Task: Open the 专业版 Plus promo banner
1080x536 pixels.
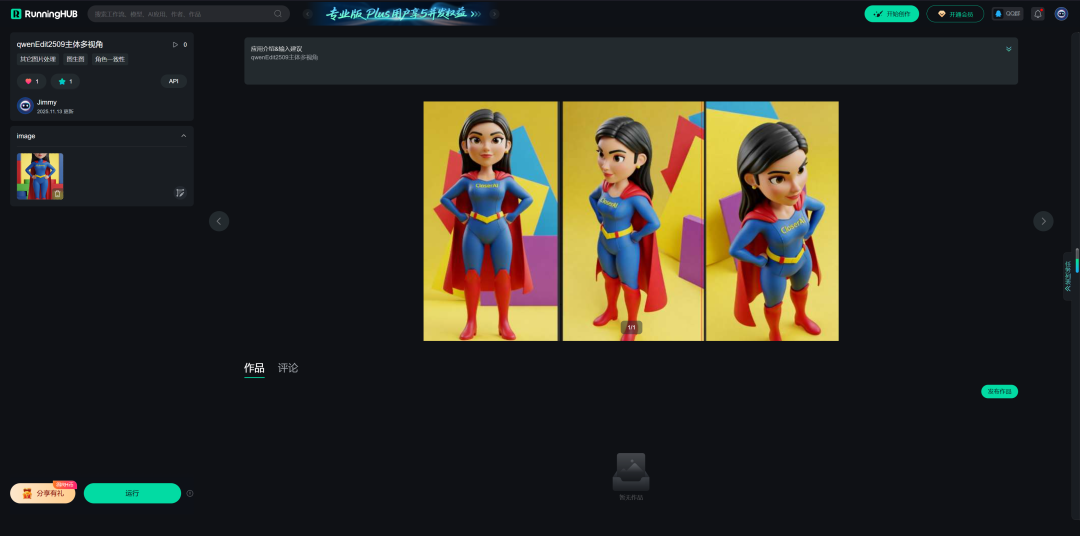Action: pyautogui.click(x=402, y=14)
